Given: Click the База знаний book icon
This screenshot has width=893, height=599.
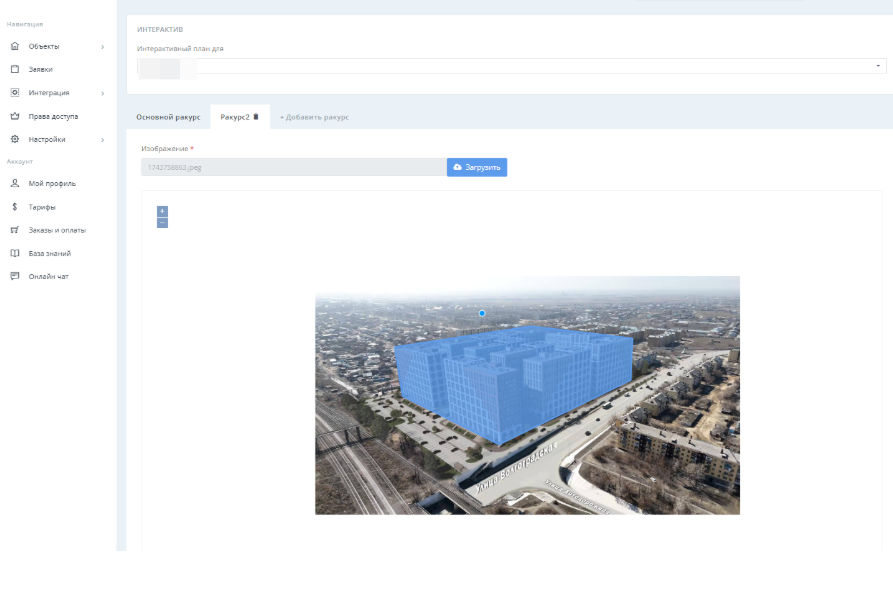Looking at the screenshot, I should click(x=15, y=253).
